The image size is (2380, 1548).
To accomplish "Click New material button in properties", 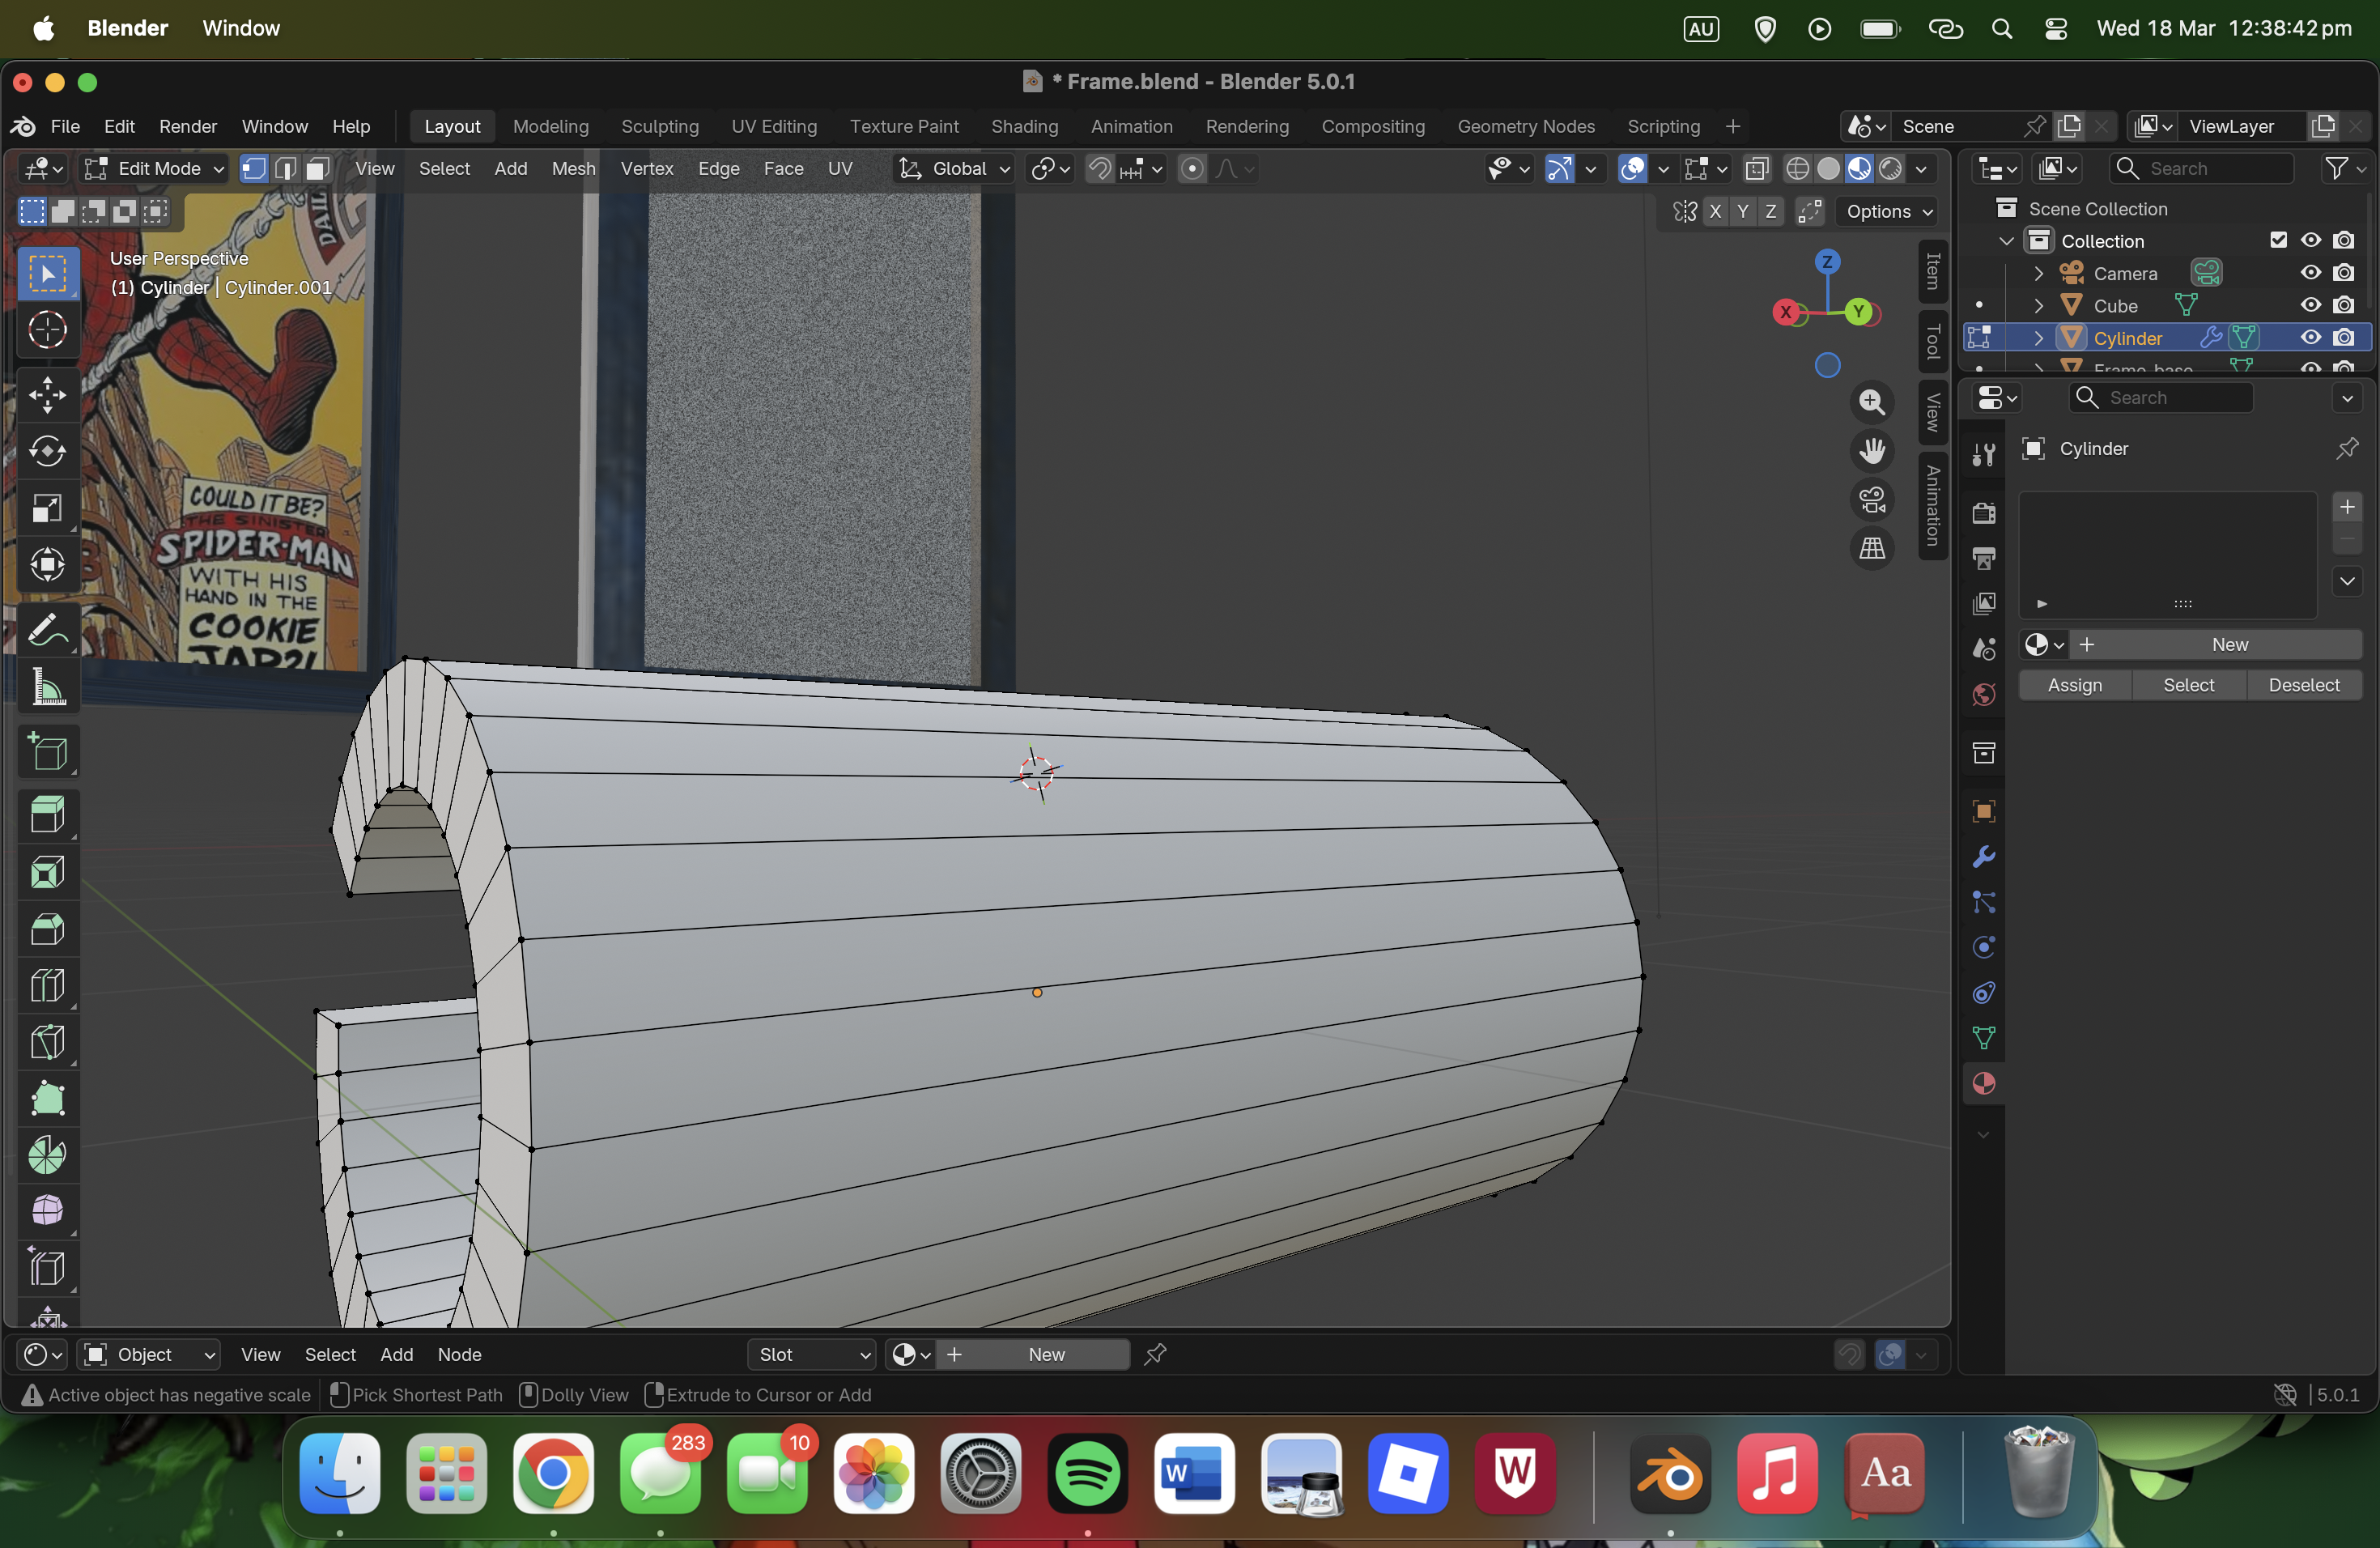I will tap(2229, 645).
